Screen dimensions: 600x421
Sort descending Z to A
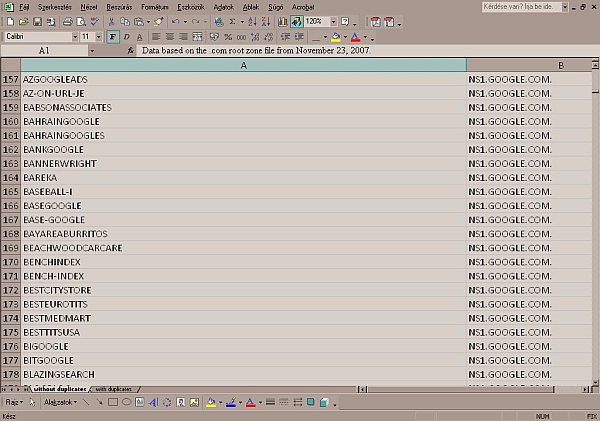coord(266,22)
